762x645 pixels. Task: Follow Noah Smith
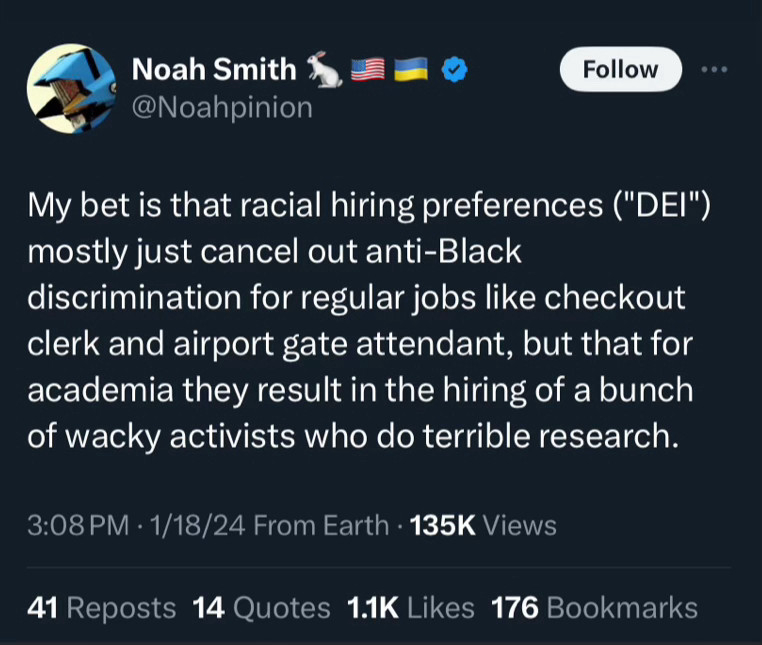click(620, 69)
